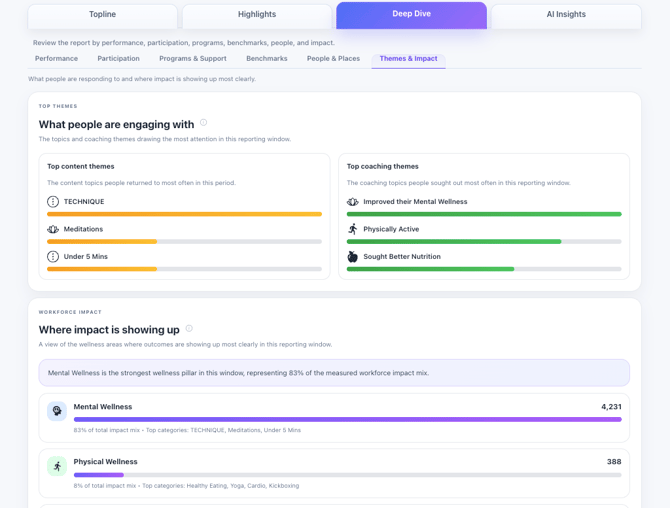670x508 pixels.
Task: Click the Under 5 Mins progress bar
Action: [x=184, y=269]
